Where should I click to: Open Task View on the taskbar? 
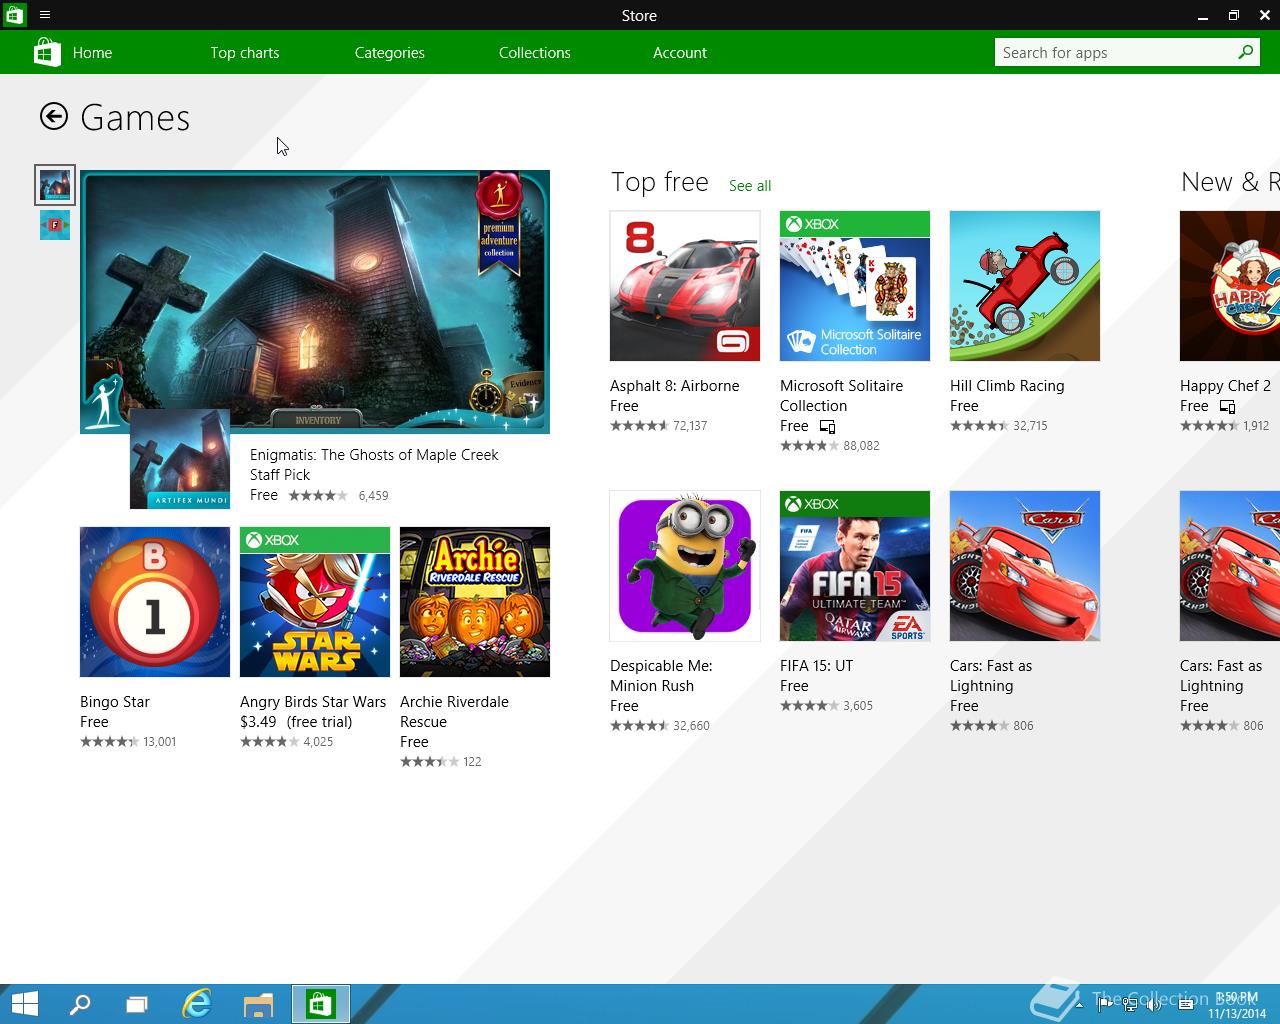tap(137, 1004)
